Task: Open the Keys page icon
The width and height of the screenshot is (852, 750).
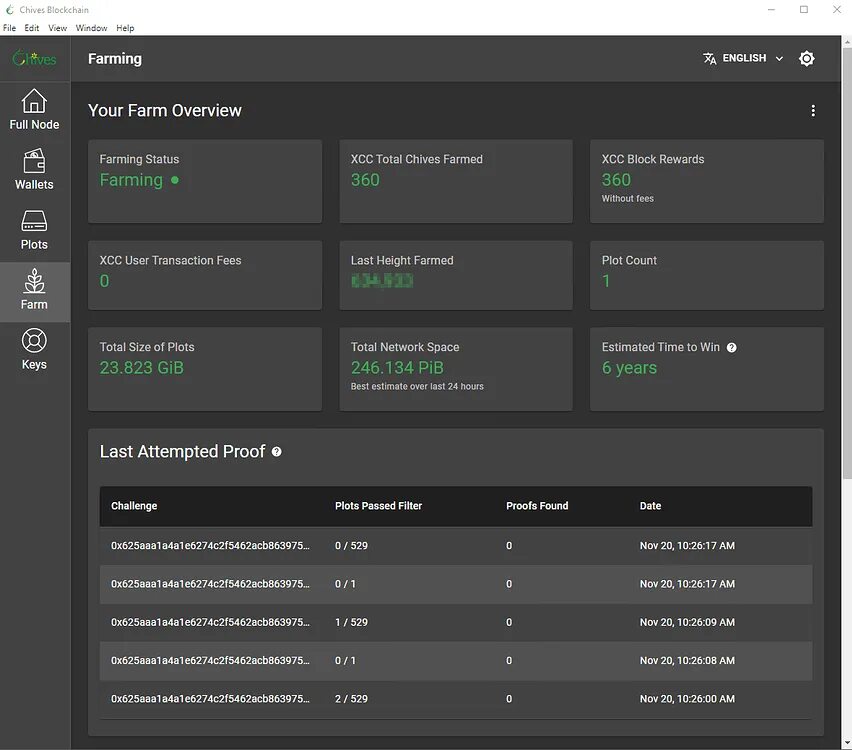Action: [34, 342]
